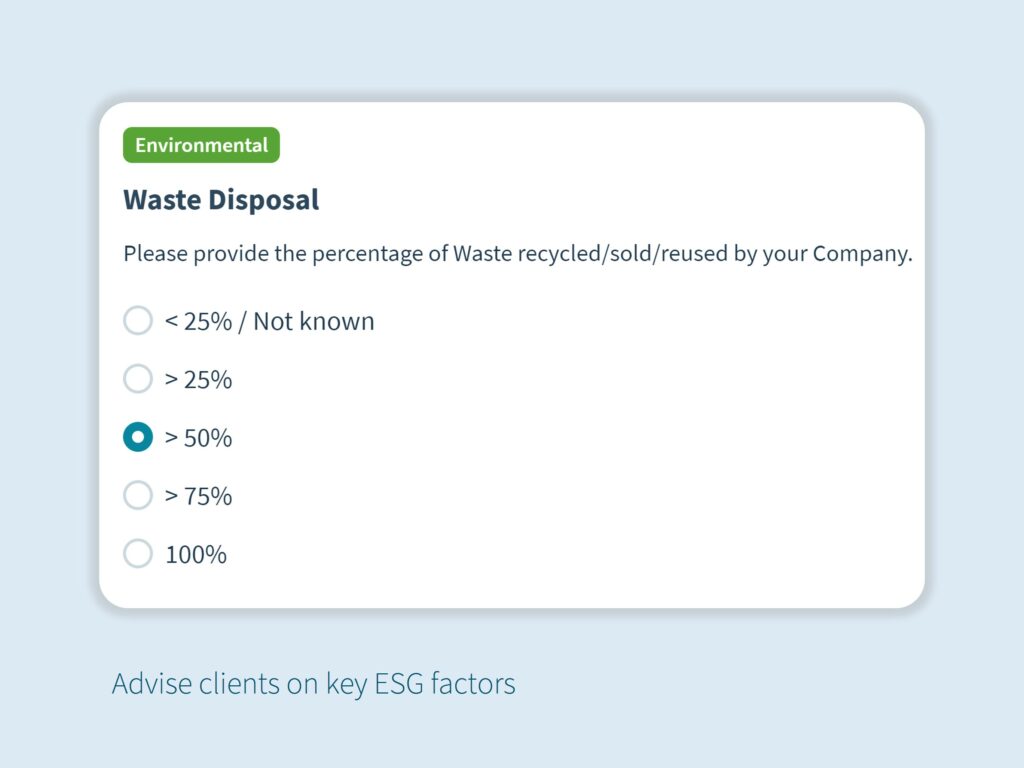The width and height of the screenshot is (1024, 768).
Task: Click the light blue background above the card
Action: [512, 50]
